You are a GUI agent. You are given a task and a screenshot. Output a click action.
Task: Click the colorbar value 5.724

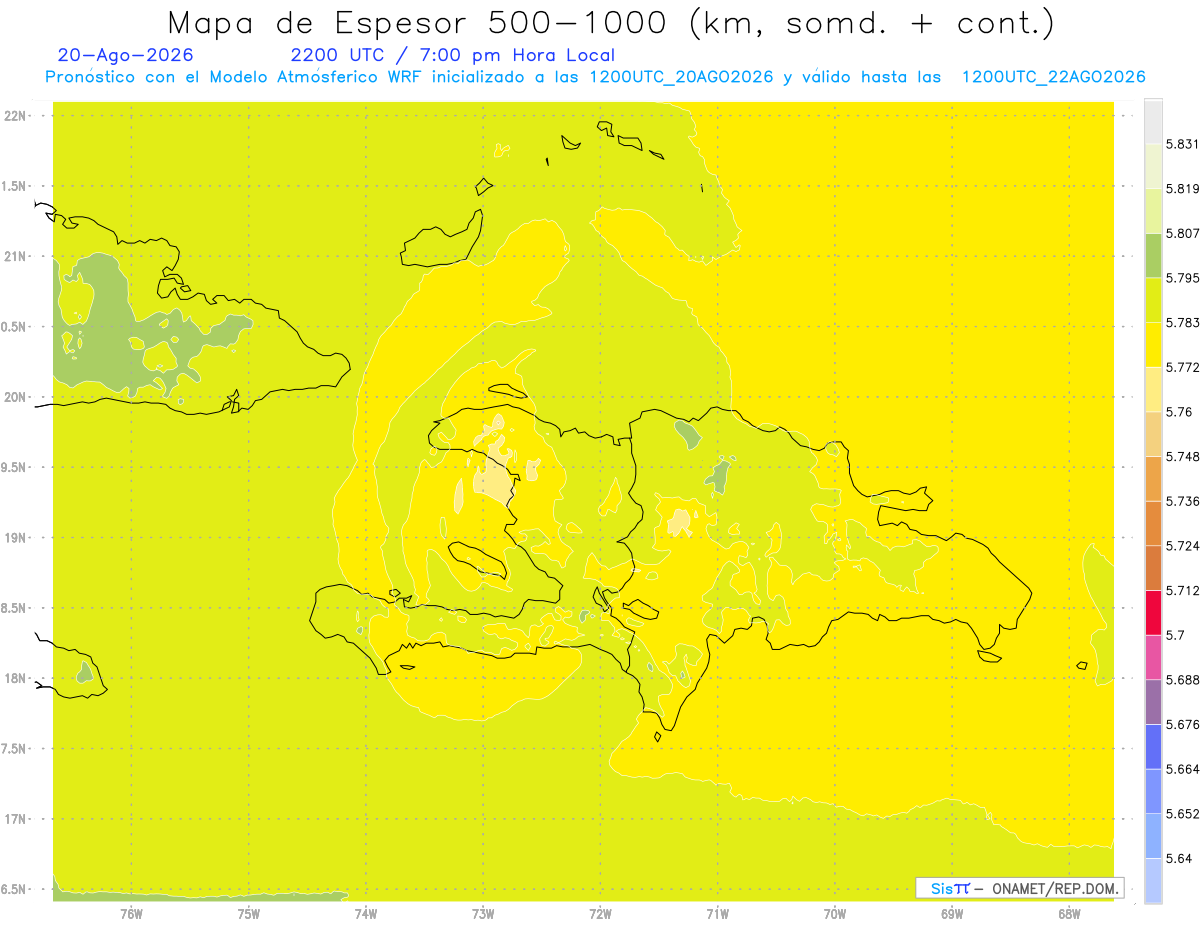coord(1183,546)
